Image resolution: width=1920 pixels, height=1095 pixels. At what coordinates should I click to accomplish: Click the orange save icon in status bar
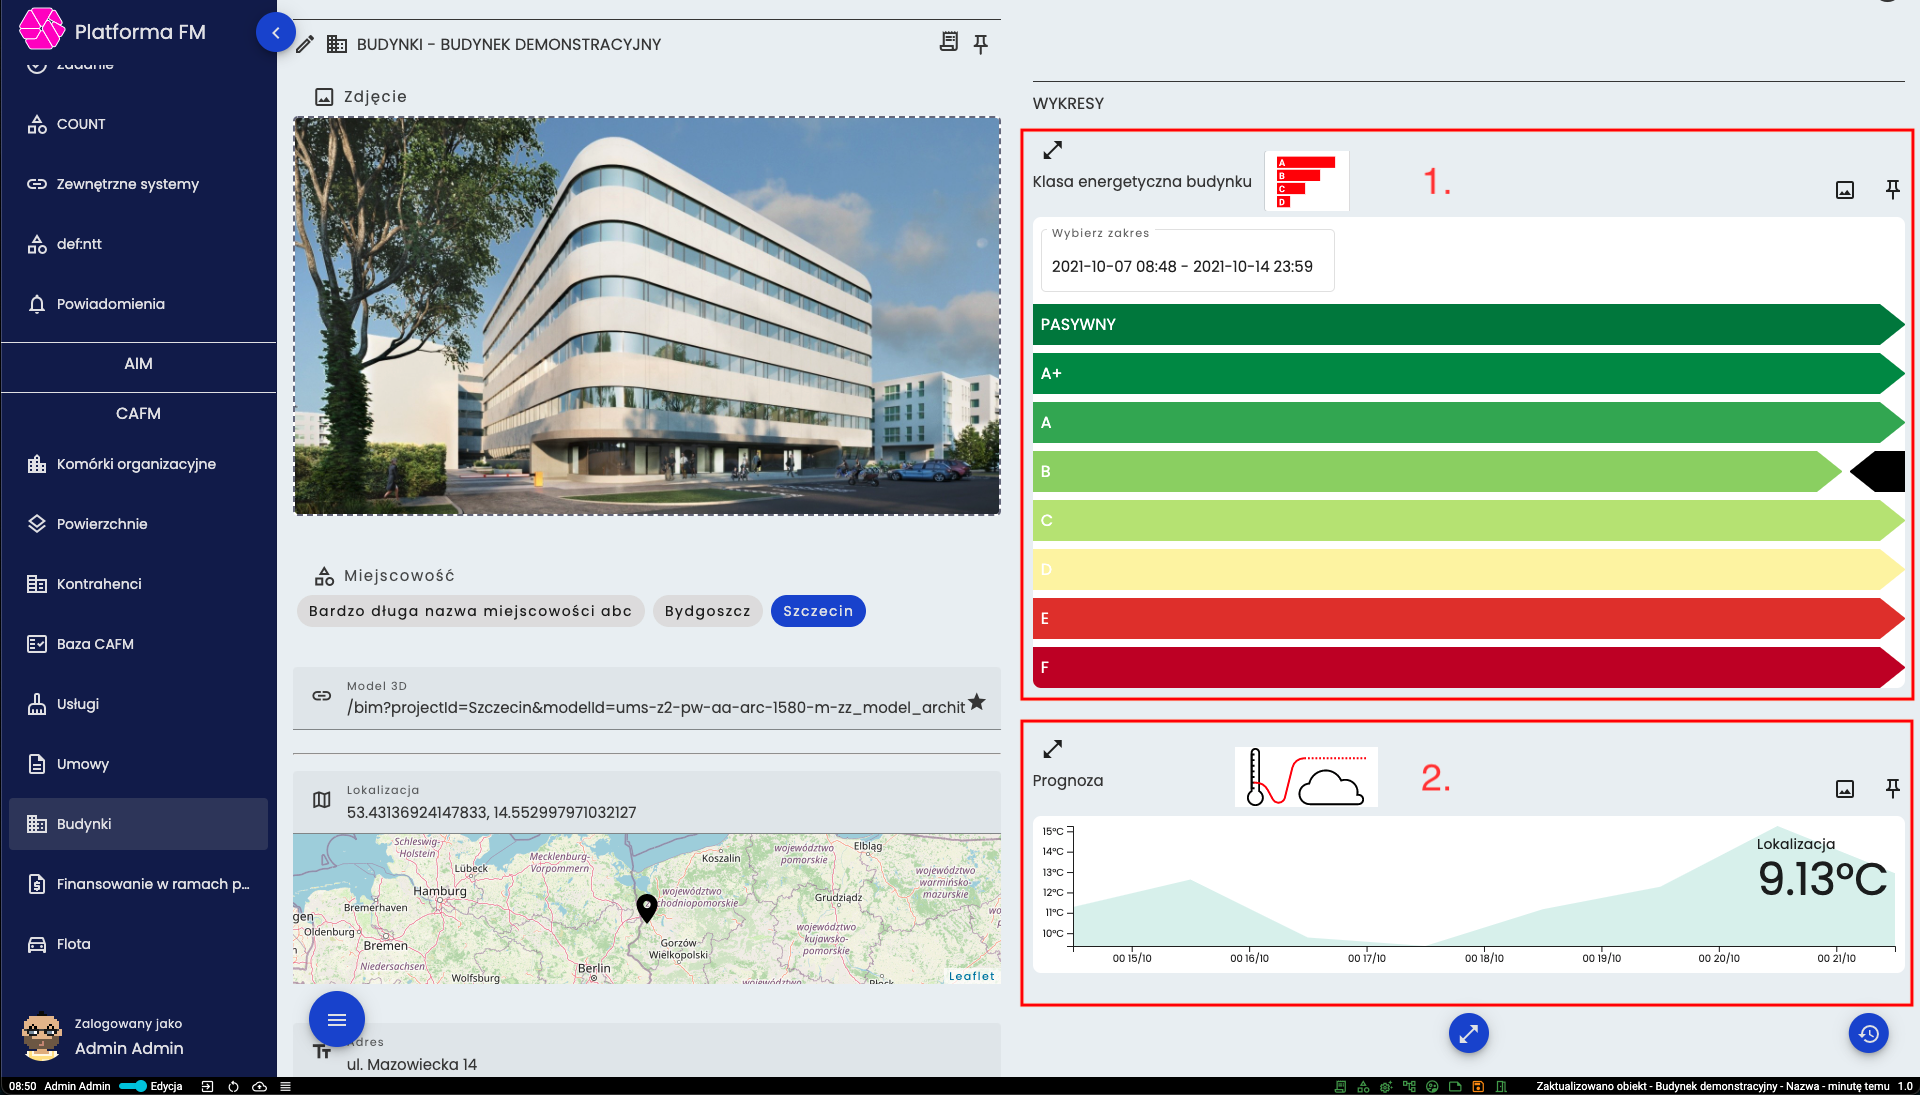click(1478, 1086)
